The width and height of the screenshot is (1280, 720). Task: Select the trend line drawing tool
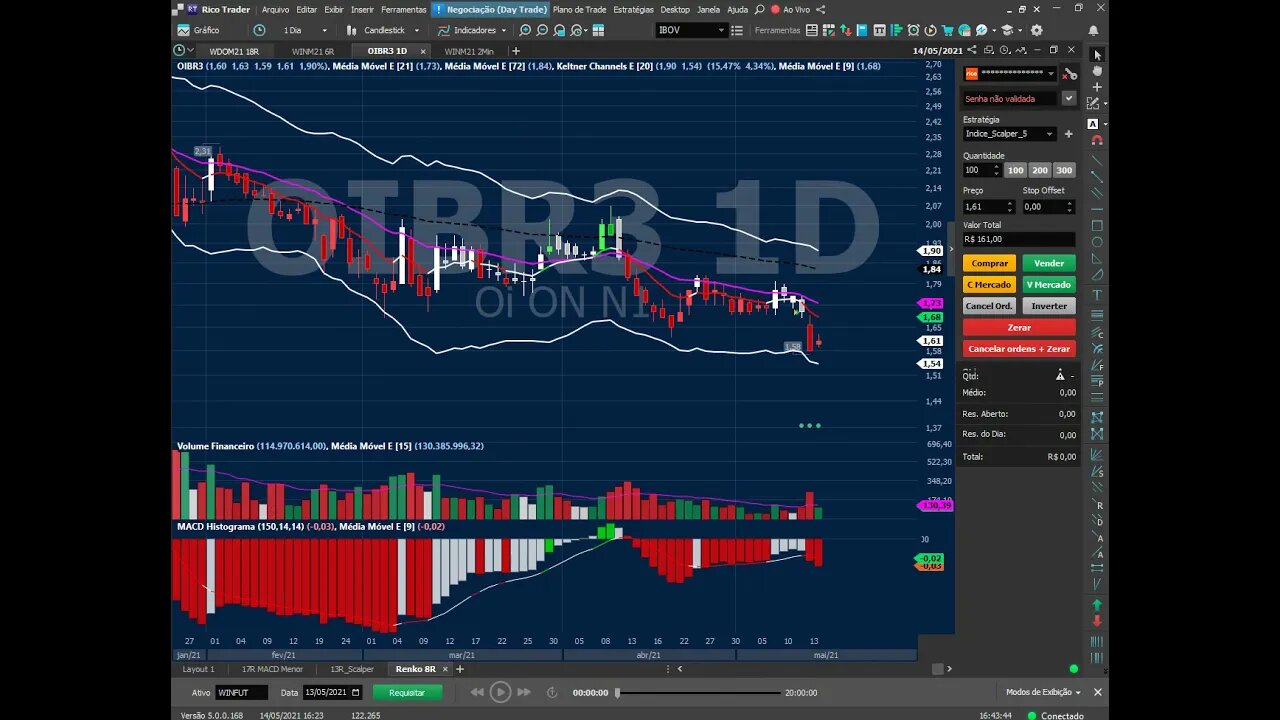pos(1097,160)
